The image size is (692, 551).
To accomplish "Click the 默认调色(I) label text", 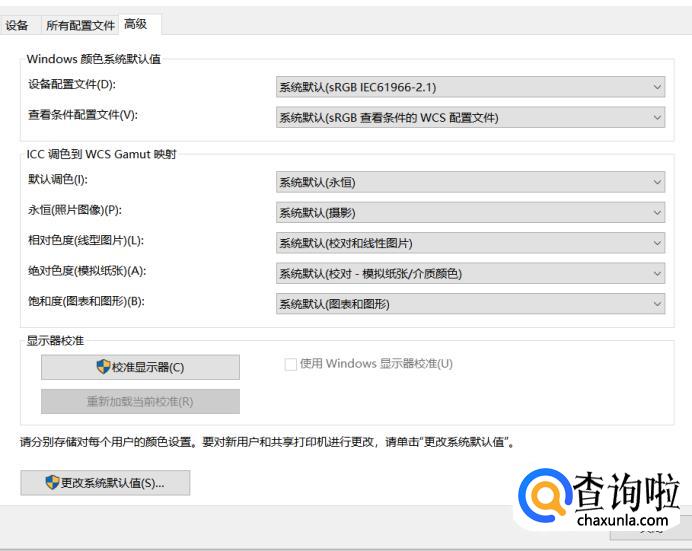I will pos(58,180).
